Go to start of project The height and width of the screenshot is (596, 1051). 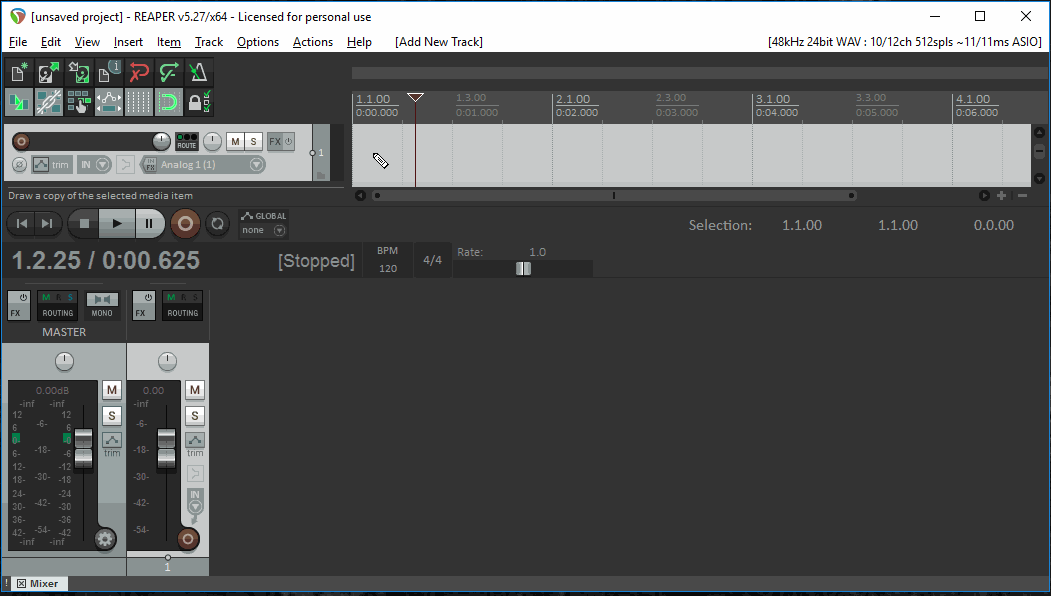click(x=22, y=224)
